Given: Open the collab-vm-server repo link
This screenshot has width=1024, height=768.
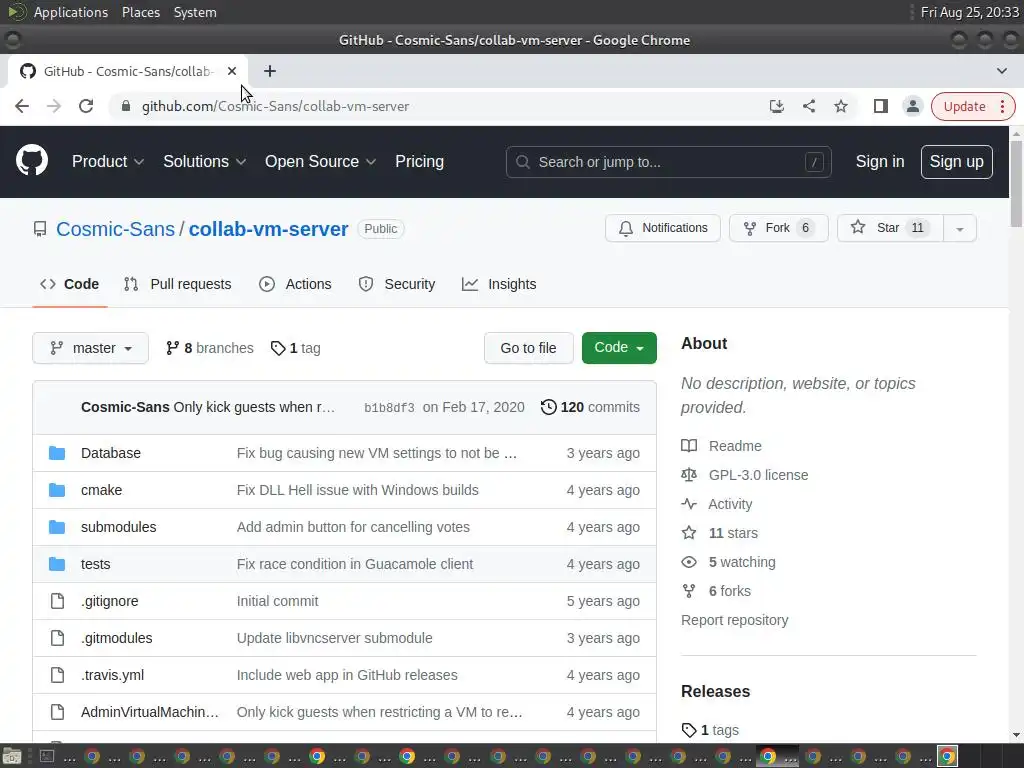Looking at the screenshot, I should (x=268, y=229).
